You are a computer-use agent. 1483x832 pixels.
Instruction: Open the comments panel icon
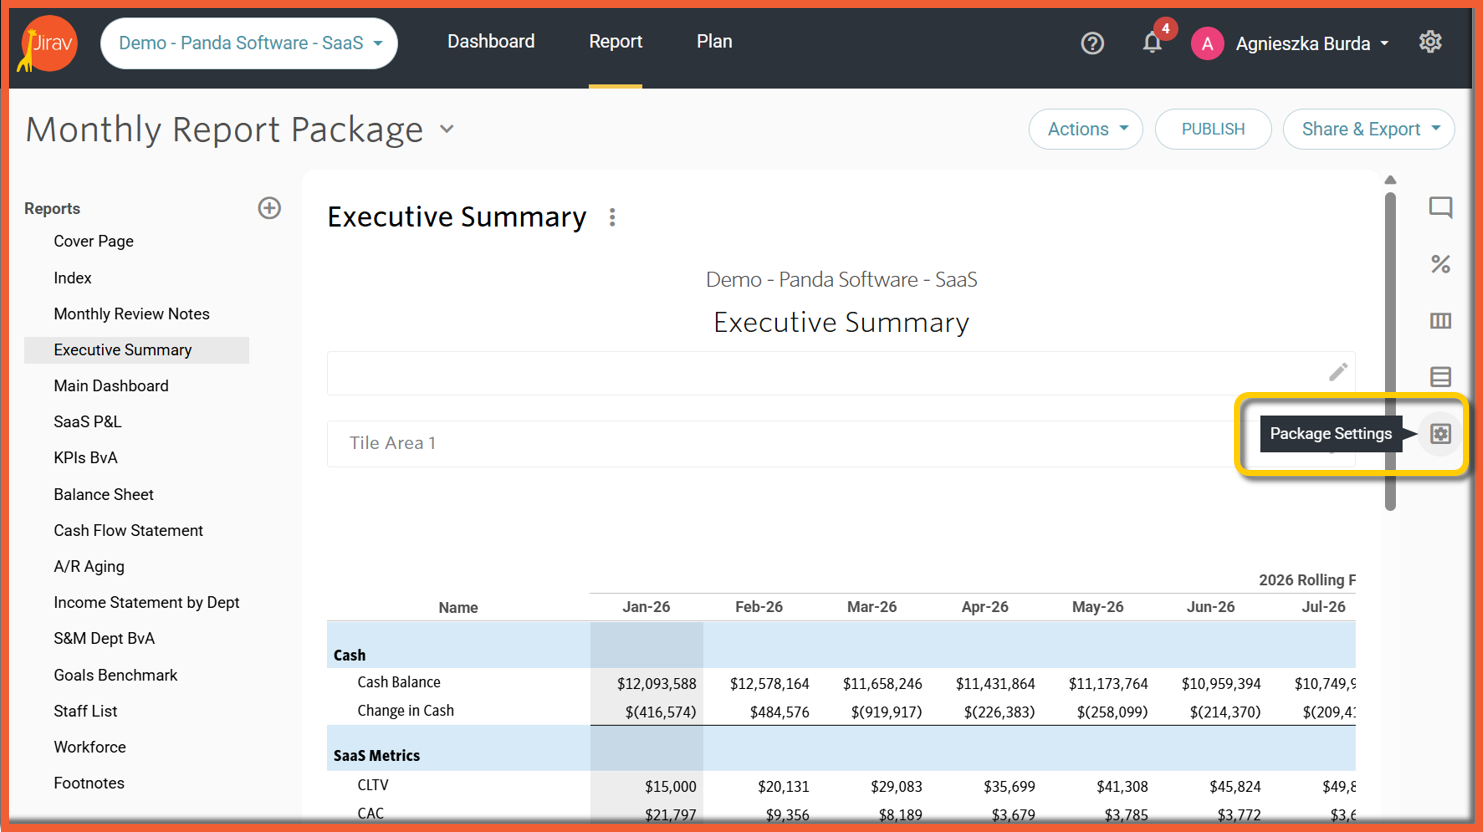point(1440,208)
